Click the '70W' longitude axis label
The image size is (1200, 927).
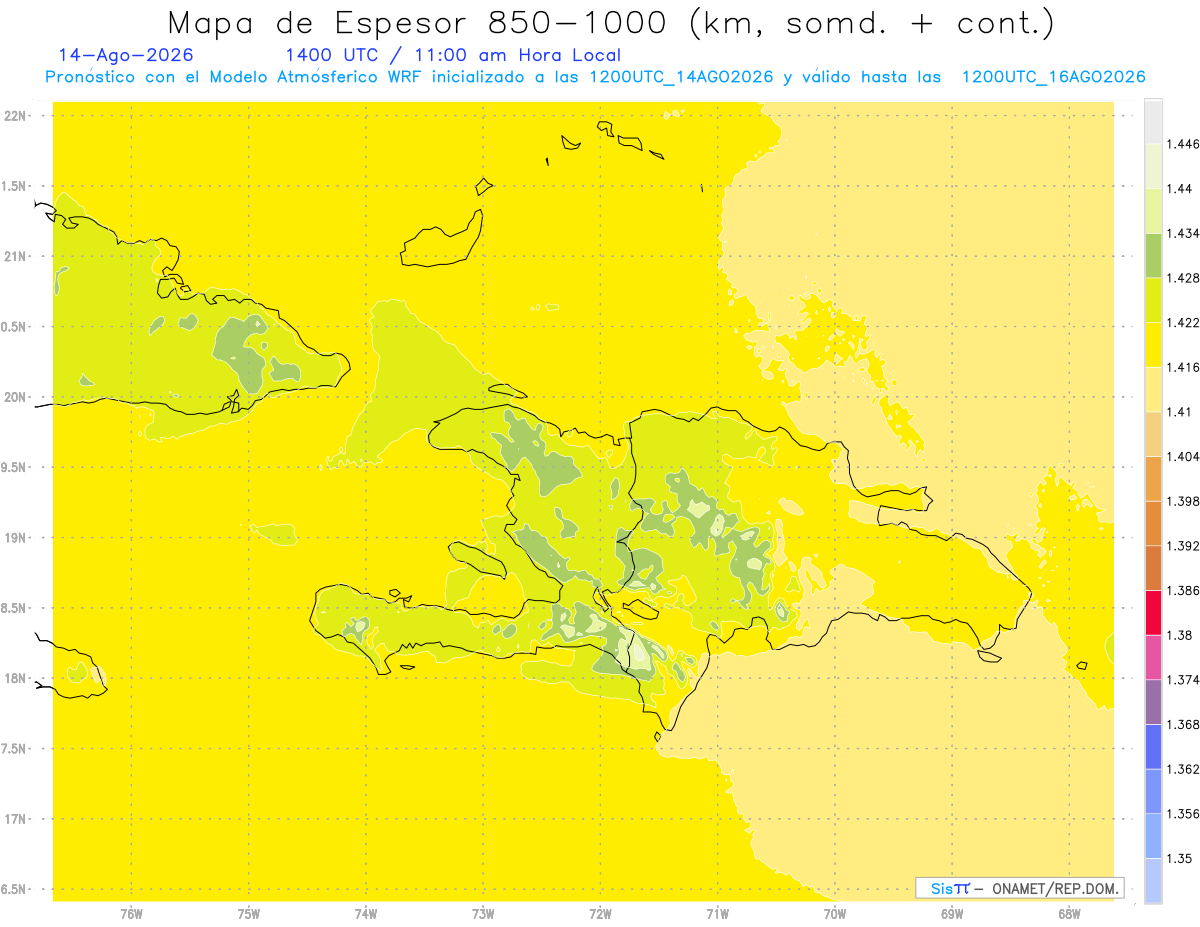coord(835,914)
